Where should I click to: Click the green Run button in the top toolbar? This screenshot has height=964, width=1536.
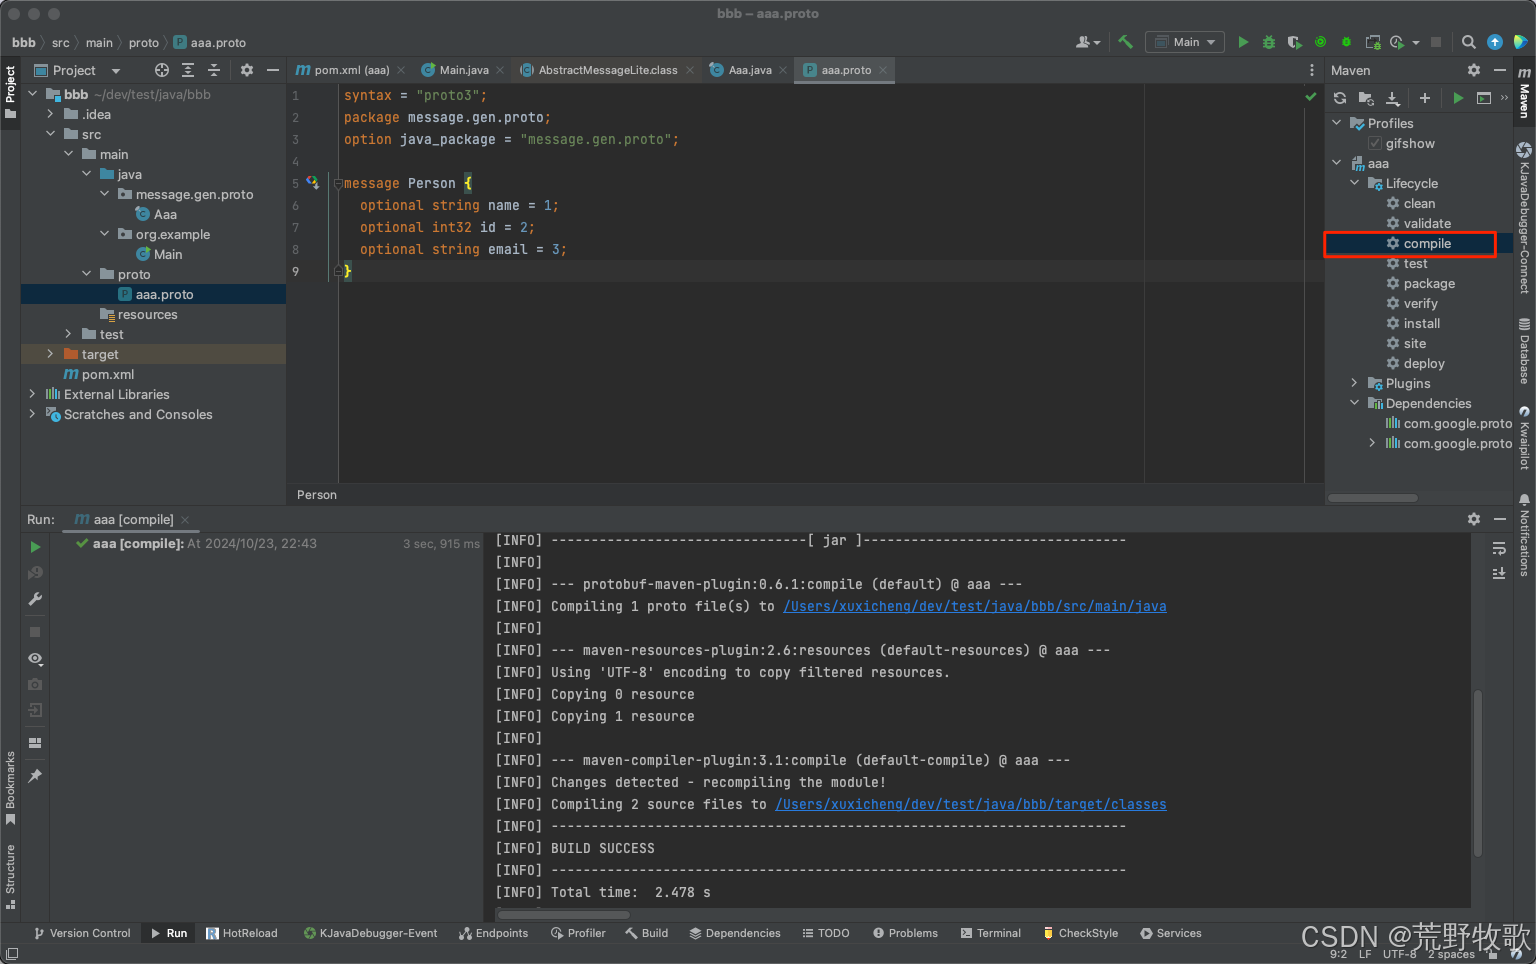tap(1243, 42)
